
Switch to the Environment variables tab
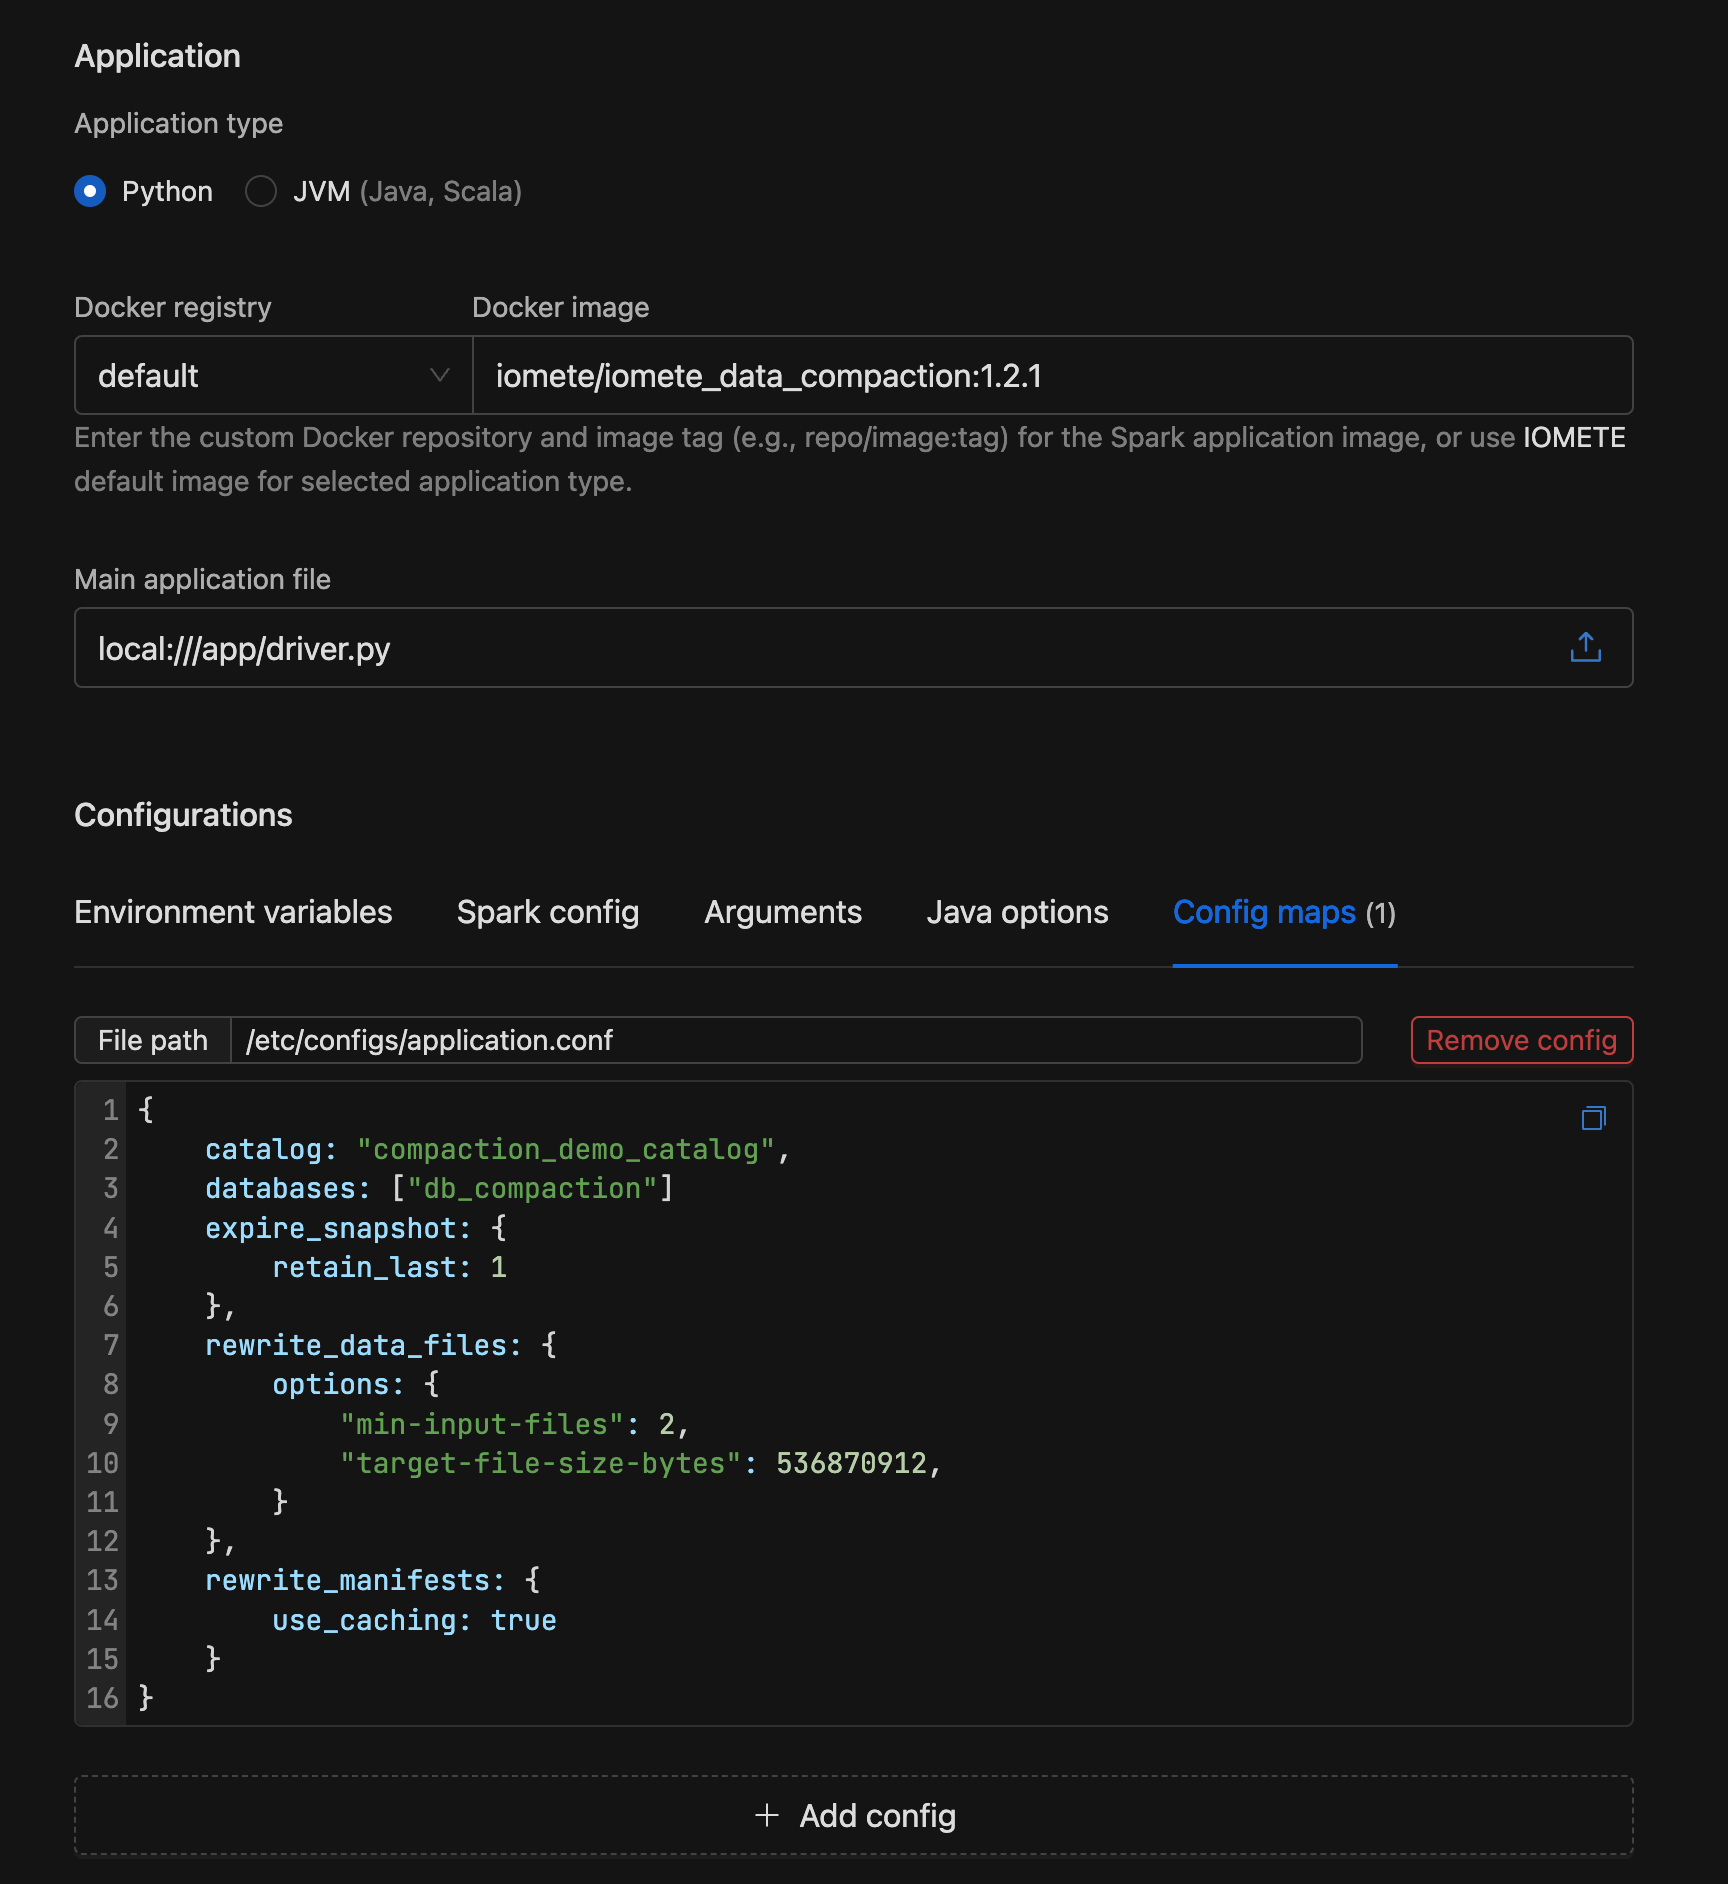coord(233,912)
